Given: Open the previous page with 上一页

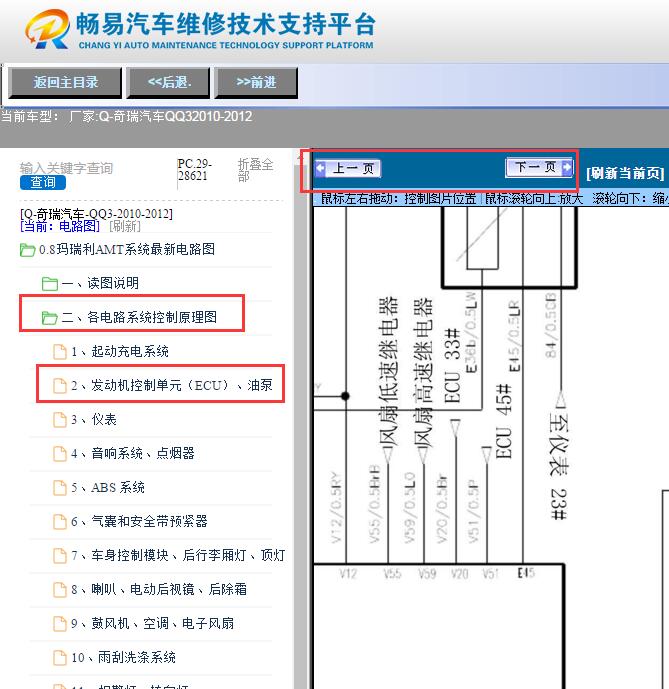Looking at the screenshot, I should (x=348, y=168).
